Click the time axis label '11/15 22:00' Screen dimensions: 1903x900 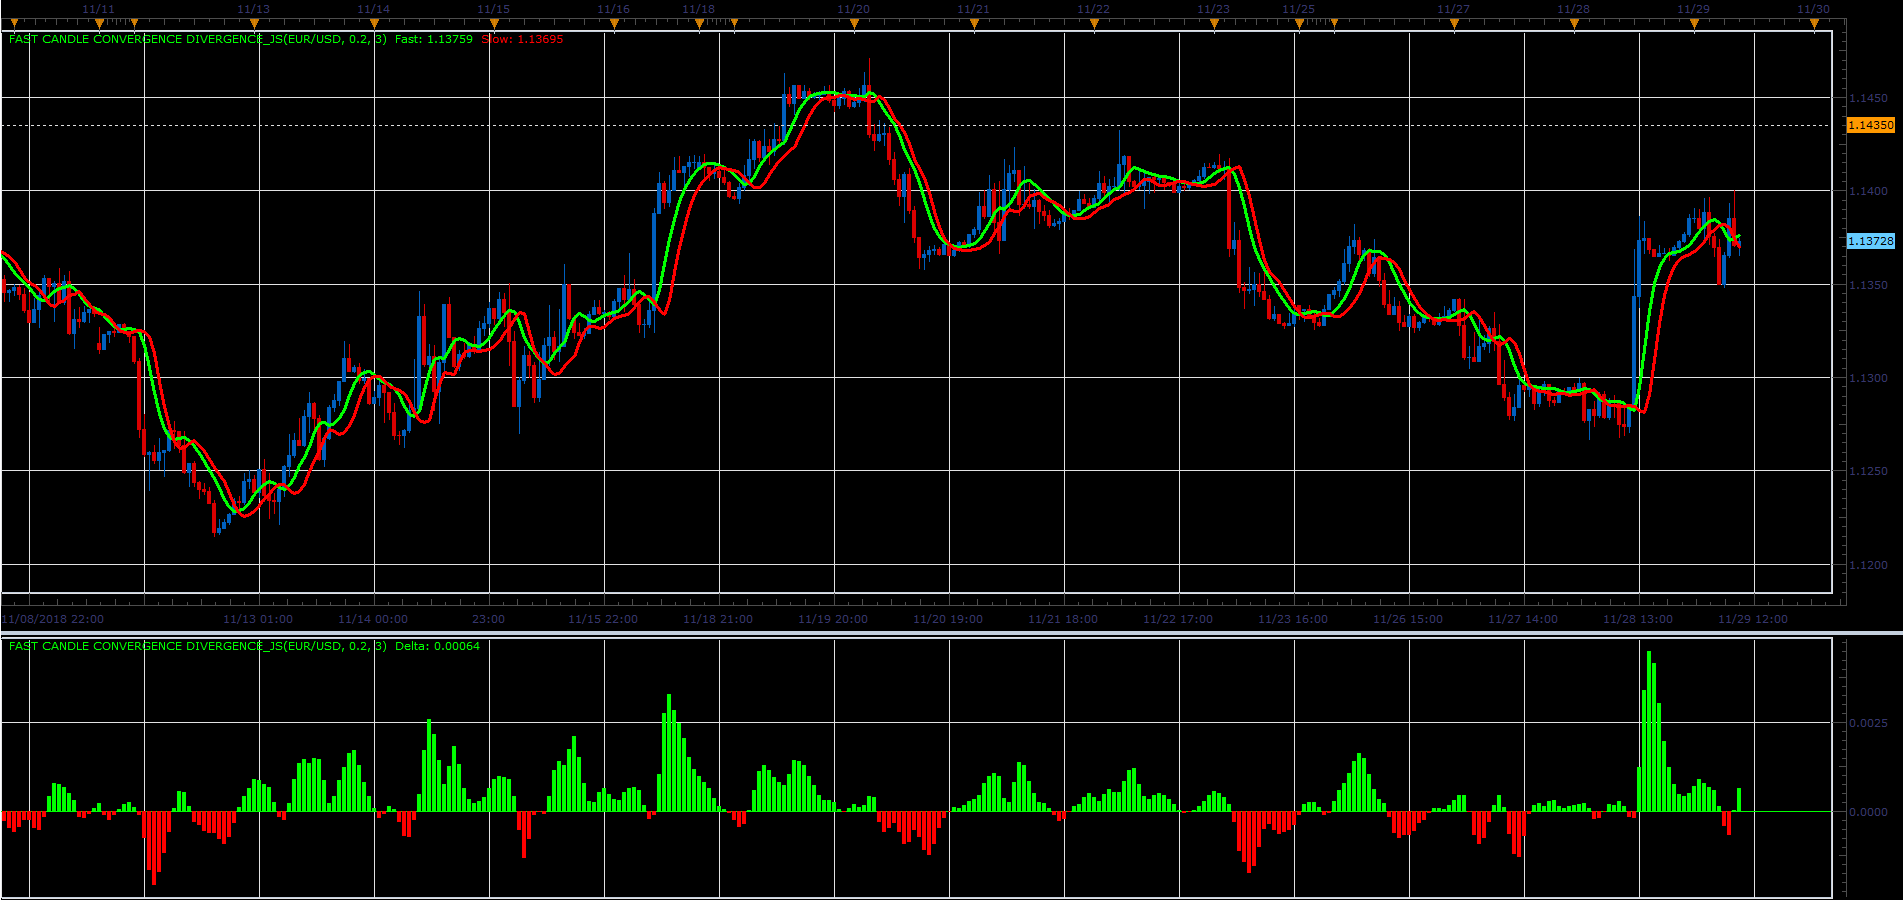(603, 619)
